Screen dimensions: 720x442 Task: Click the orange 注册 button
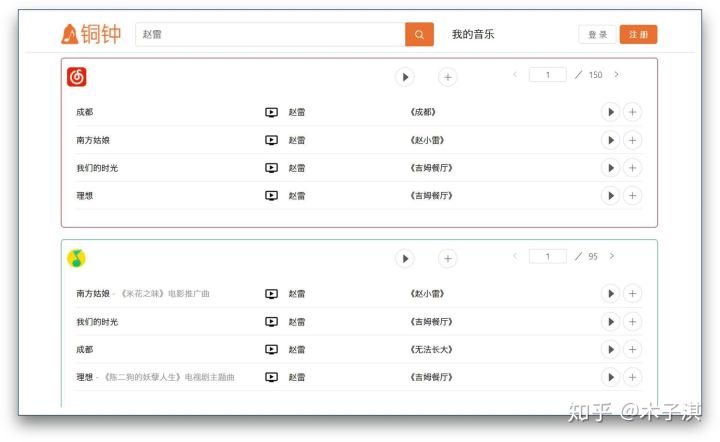(x=638, y=34)
